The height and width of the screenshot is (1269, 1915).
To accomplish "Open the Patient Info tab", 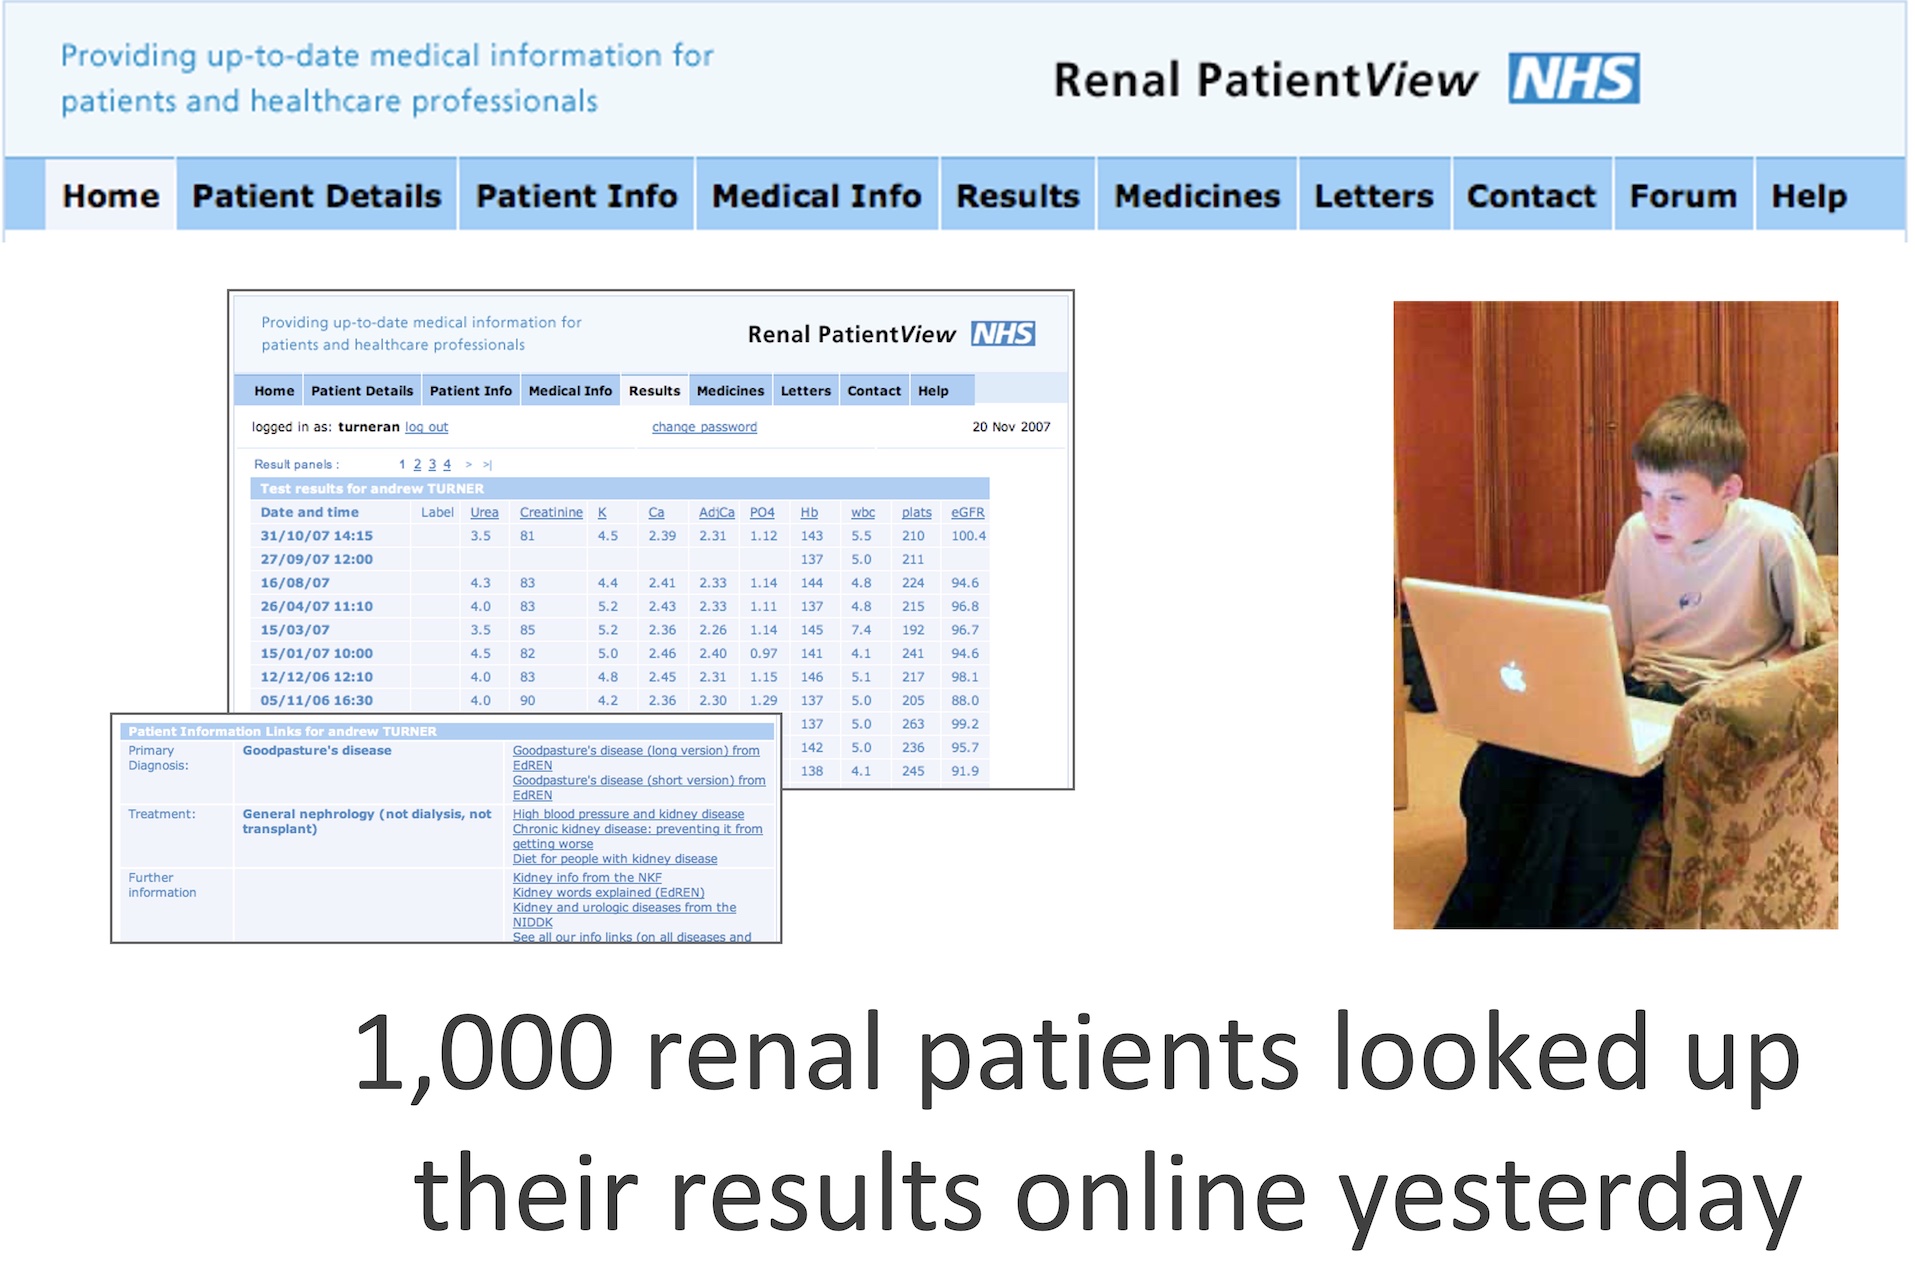I will [576, 196].
